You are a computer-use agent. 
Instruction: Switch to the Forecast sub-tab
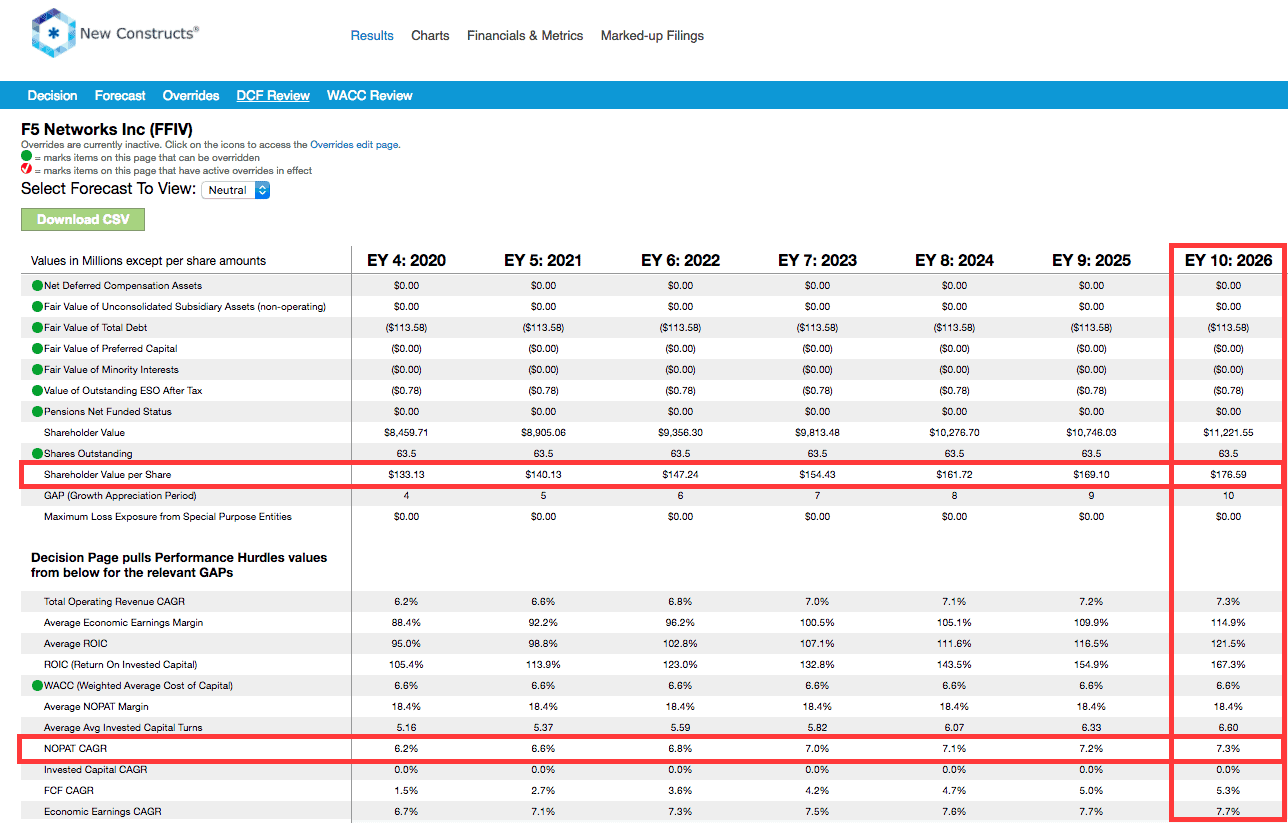120,96
